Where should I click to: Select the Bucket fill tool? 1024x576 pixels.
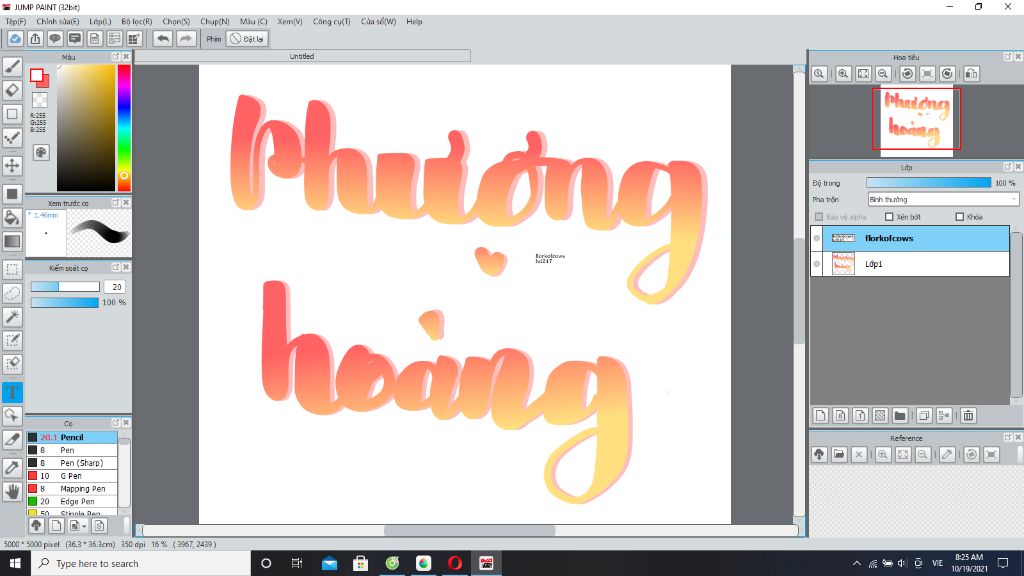12,217
